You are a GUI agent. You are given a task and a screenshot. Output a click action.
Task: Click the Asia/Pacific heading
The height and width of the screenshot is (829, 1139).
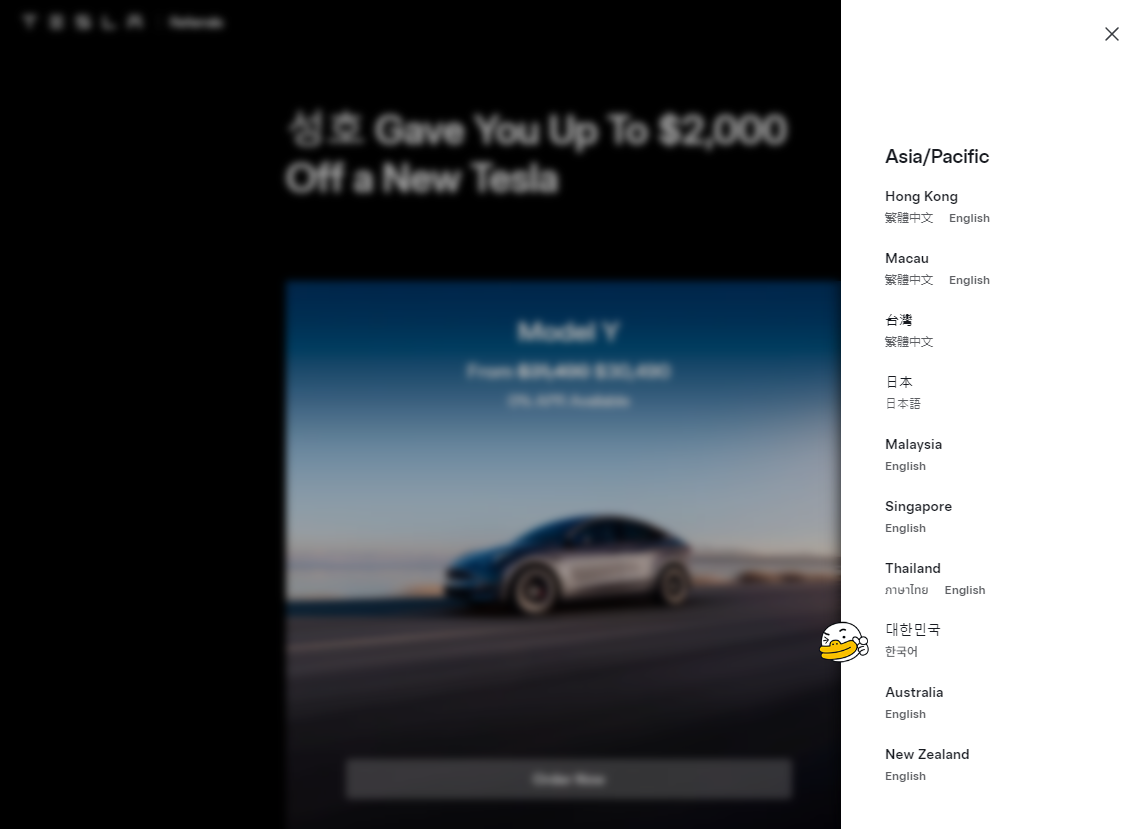[x=937, y=156]
